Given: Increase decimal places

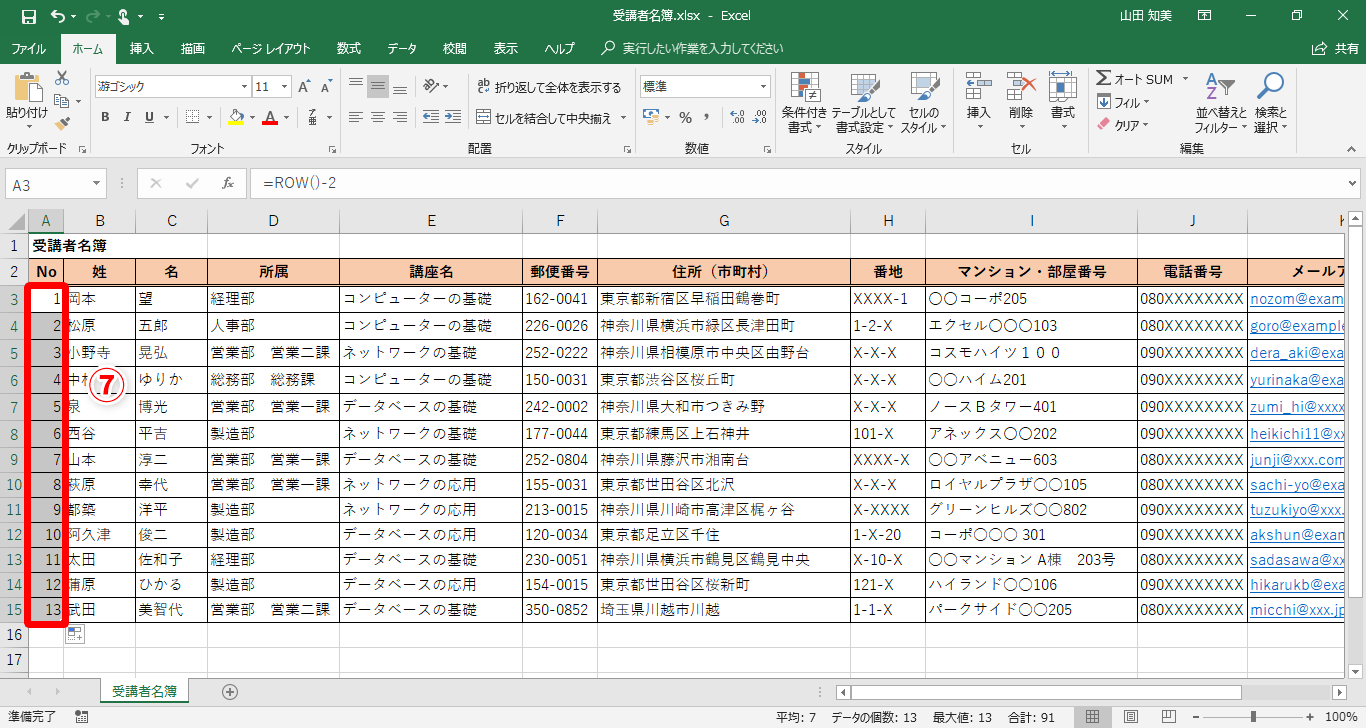Looking at the screenshot, I should tap(737, 117).
